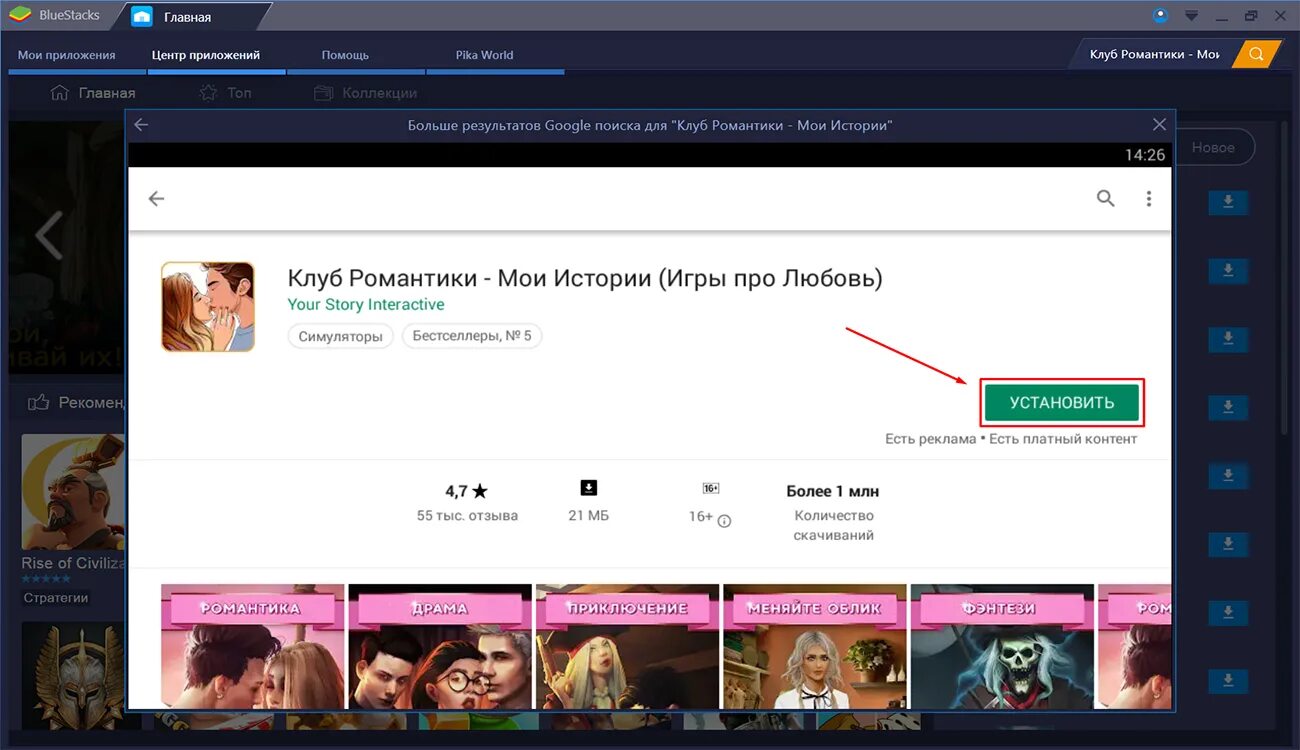Image resolution: width=1300 pixels, height=750 pixels.
Task: Open the Драма screenshot
Action: pos(440,647)
